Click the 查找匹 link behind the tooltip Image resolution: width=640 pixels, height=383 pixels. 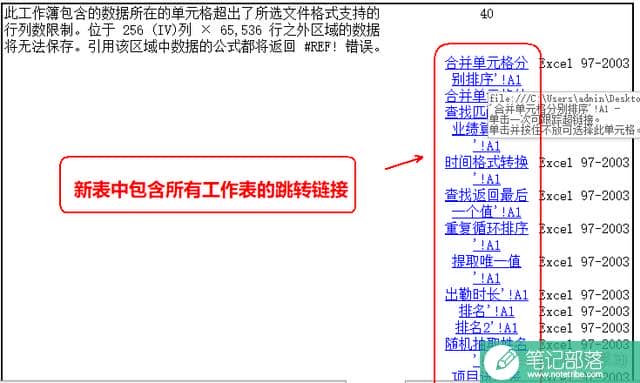[466, 112]
